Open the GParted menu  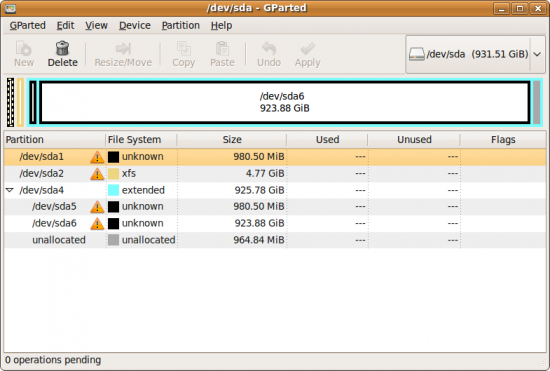click(27, 26)
